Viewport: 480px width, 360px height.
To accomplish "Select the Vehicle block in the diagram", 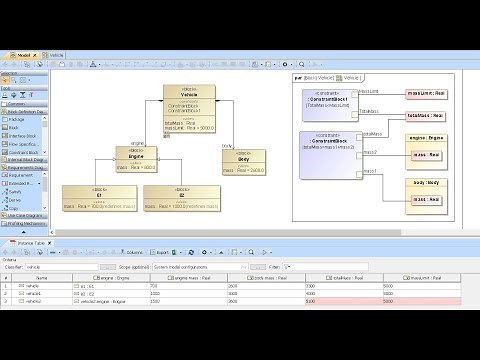I will [189, 109].
